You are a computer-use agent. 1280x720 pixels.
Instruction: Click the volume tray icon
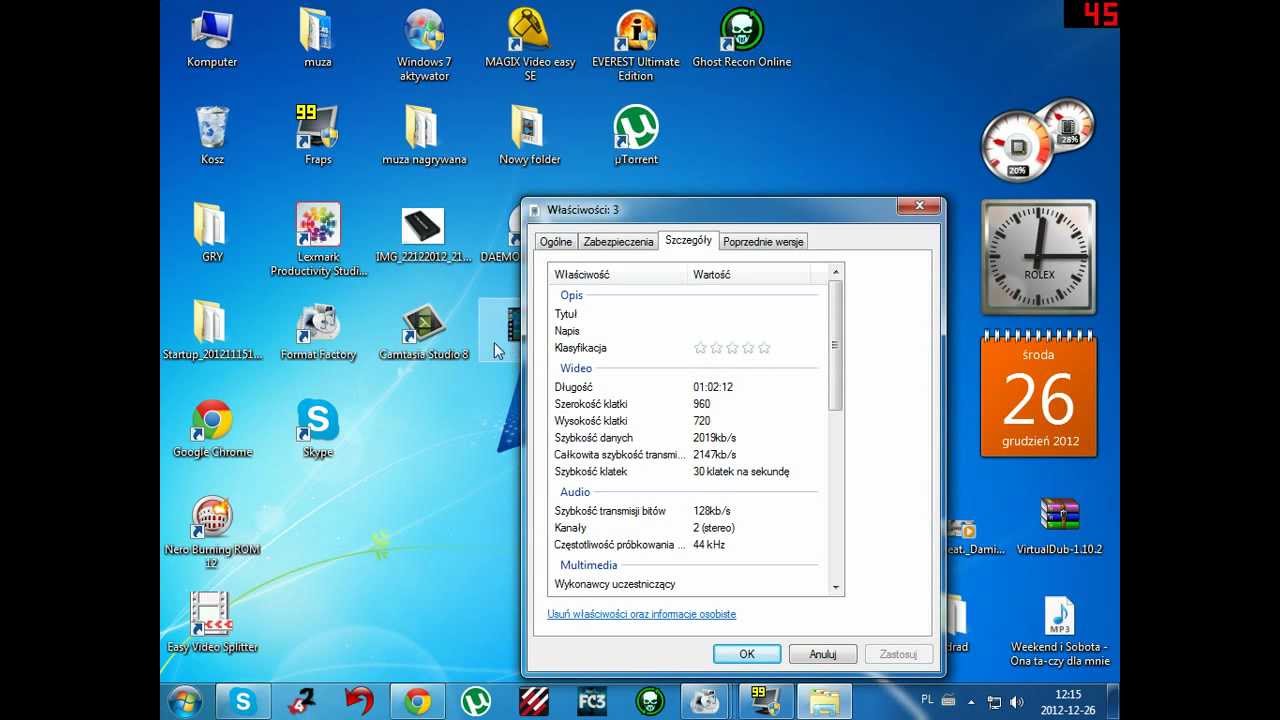tap(1017, 701)
